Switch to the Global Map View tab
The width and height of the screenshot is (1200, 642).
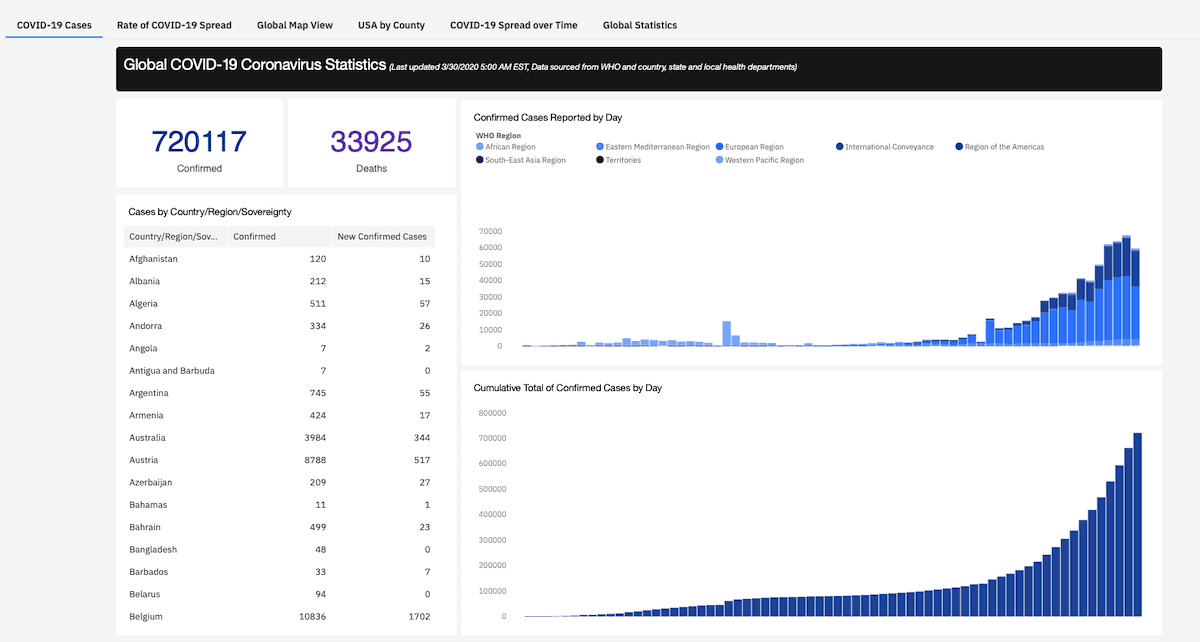295,25
